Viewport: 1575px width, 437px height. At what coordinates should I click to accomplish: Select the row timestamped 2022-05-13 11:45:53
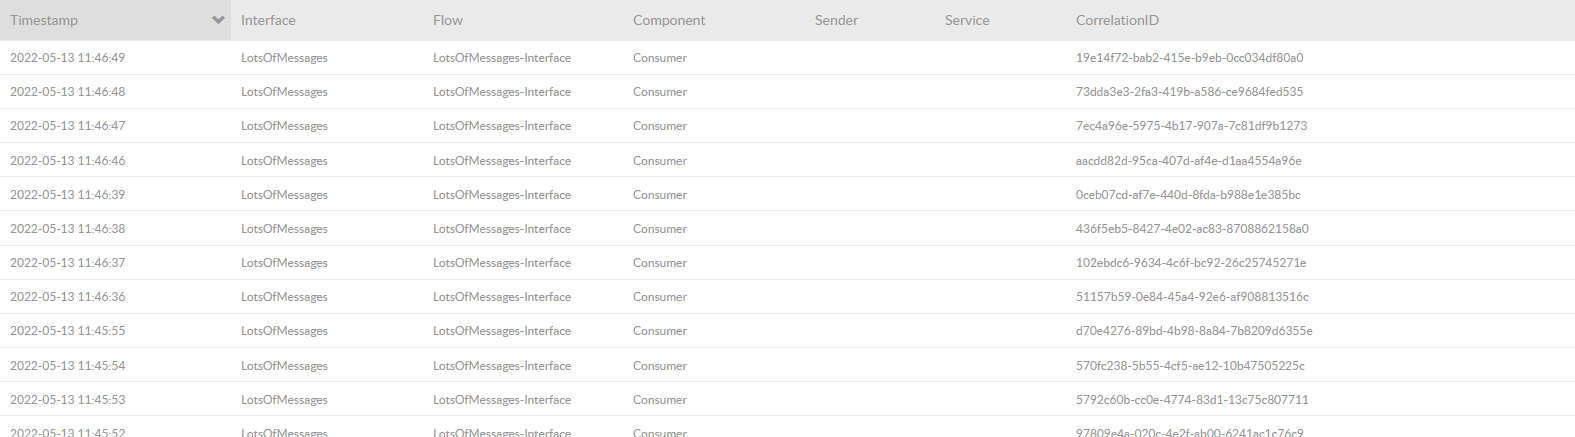coord(68,400)
